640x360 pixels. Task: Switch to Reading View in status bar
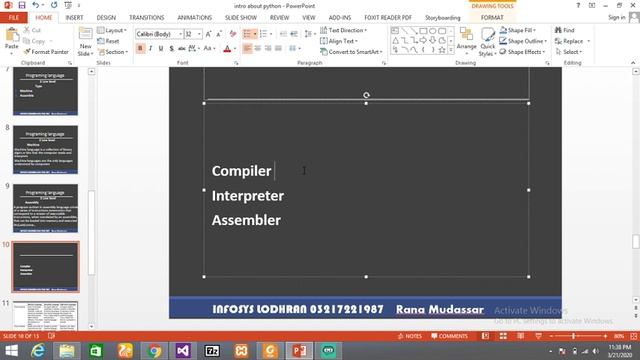coord(520,336)
